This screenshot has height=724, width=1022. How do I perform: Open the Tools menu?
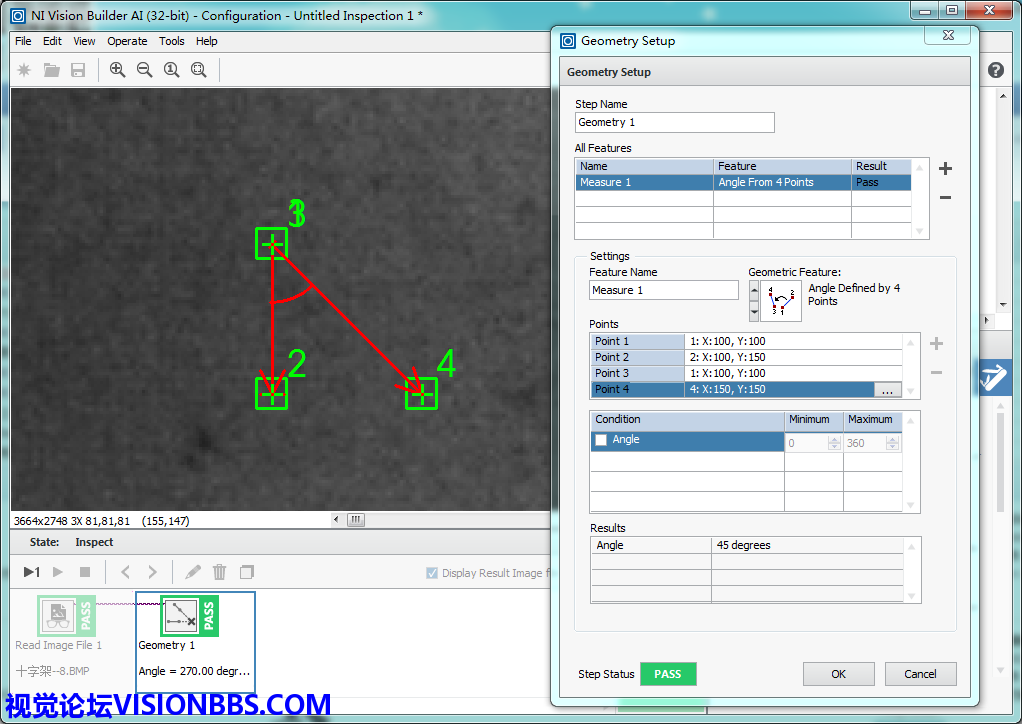point(171,41)
